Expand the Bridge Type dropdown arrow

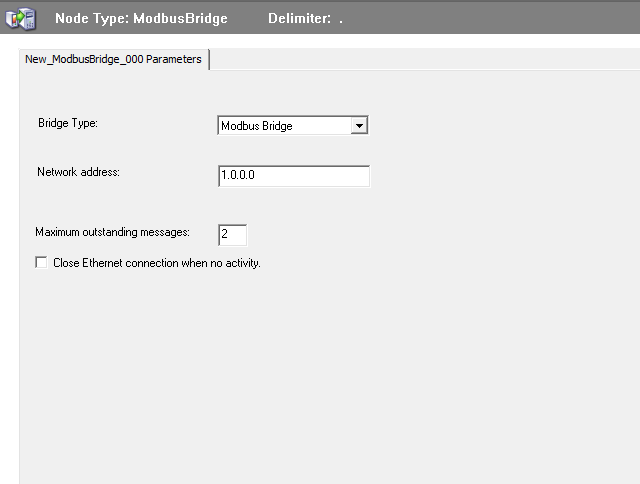360,126
